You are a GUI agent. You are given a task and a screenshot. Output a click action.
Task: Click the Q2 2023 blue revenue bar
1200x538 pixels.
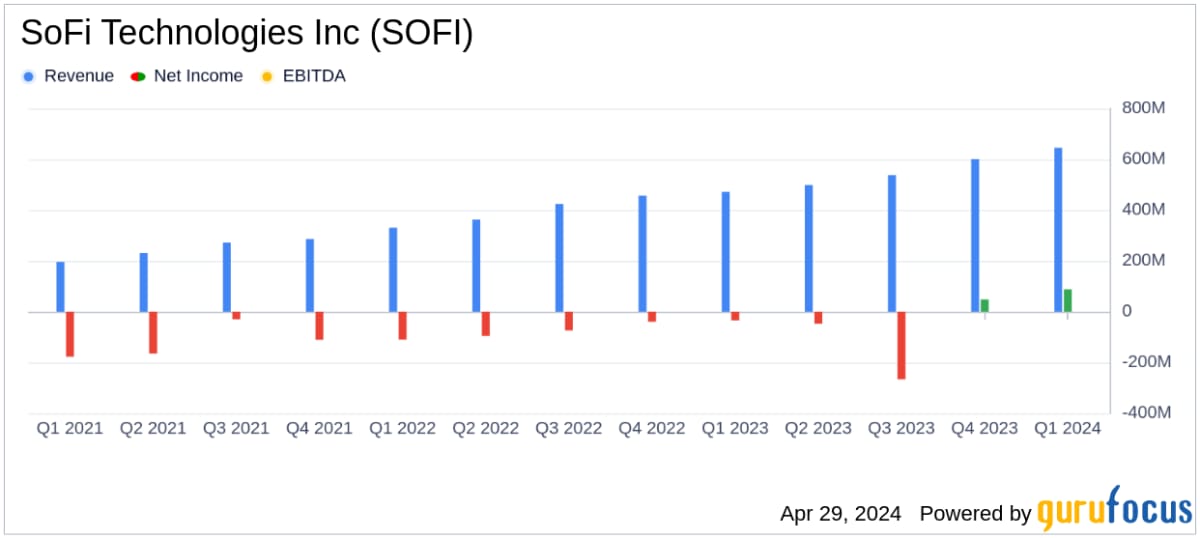pyautogui.click(x=808, y=249)
